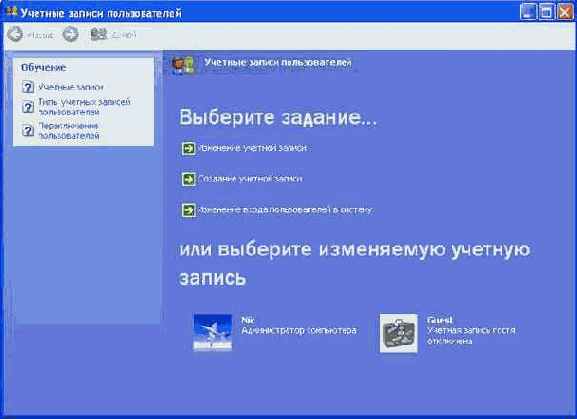Choose 'Изменение входа пользователей в систему' task
This screenshot has width=577, height=419.
(x=286, y=210)
